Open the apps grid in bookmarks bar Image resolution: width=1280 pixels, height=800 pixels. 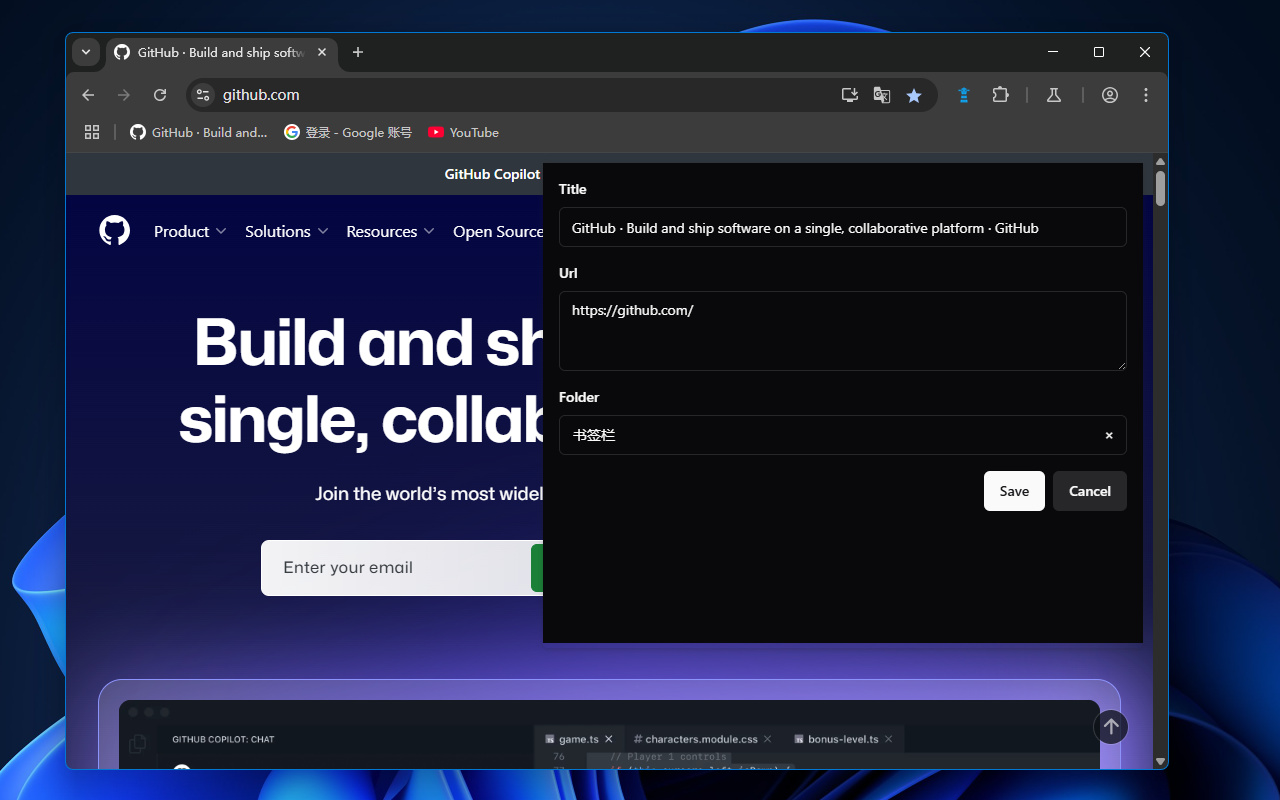[92, 132]
